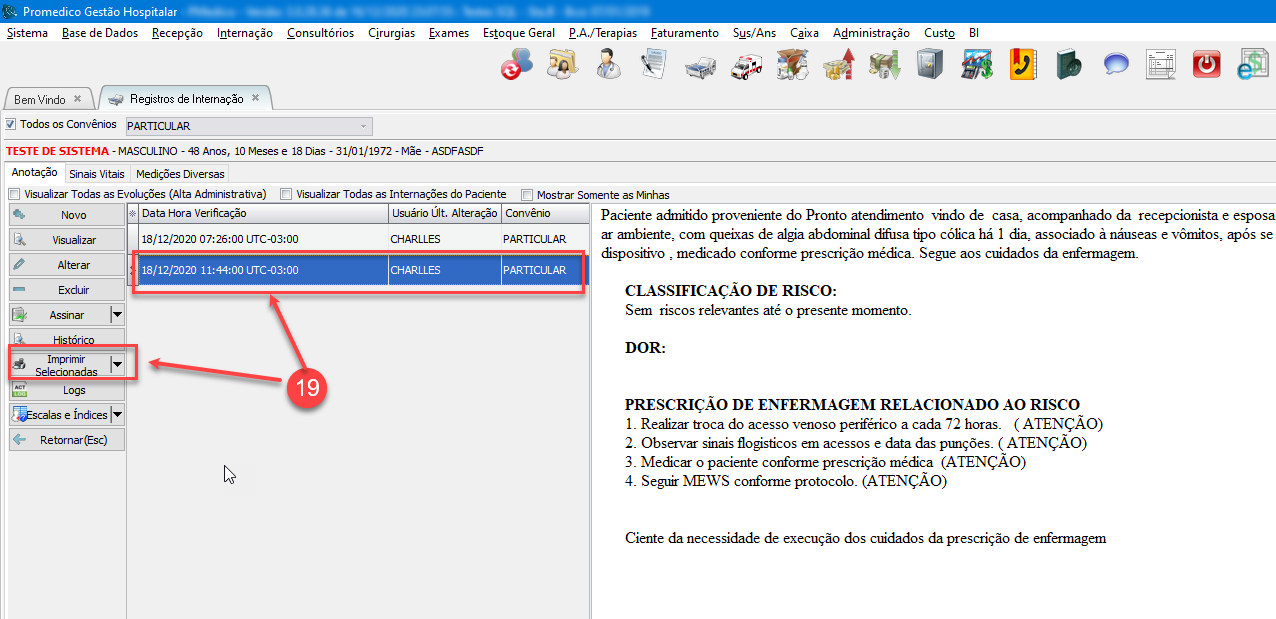Image resolution: width=1276 pixels, height=619 pixels.
Task: Click the red power button icon
Action: 1207,65
